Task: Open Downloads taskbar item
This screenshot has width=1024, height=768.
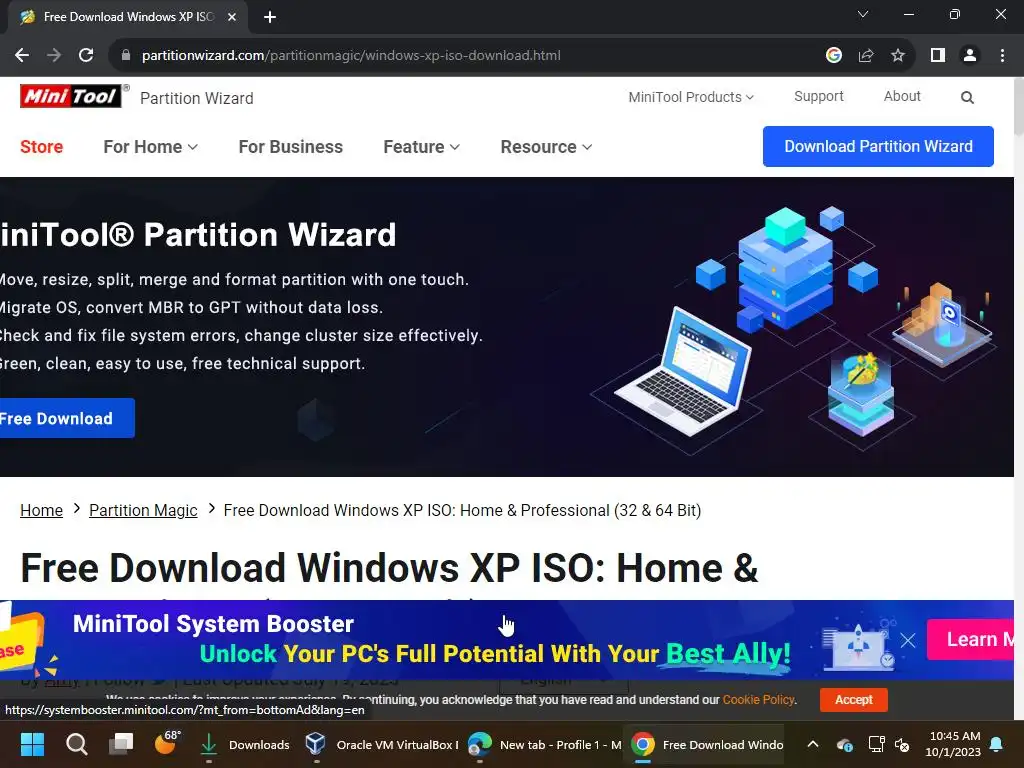Action: 245,744
